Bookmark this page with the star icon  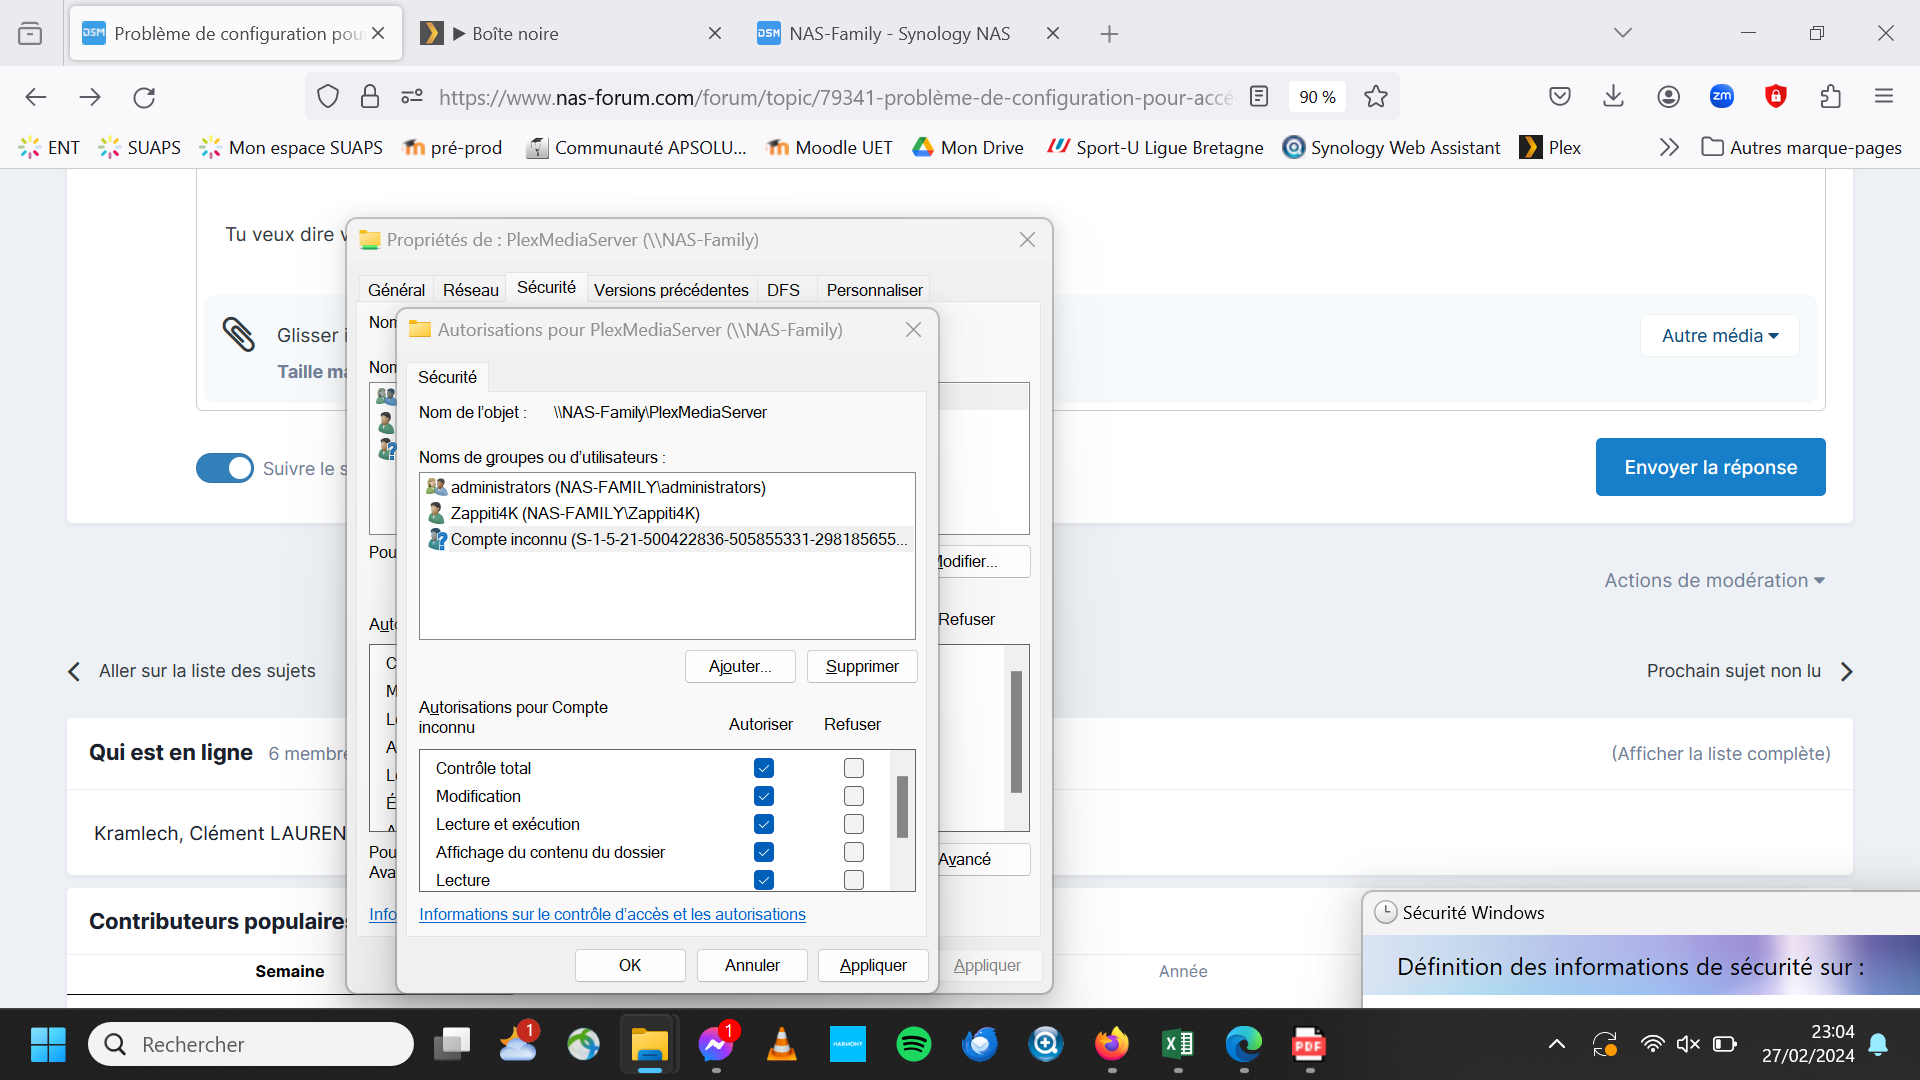click(1376, 97)
